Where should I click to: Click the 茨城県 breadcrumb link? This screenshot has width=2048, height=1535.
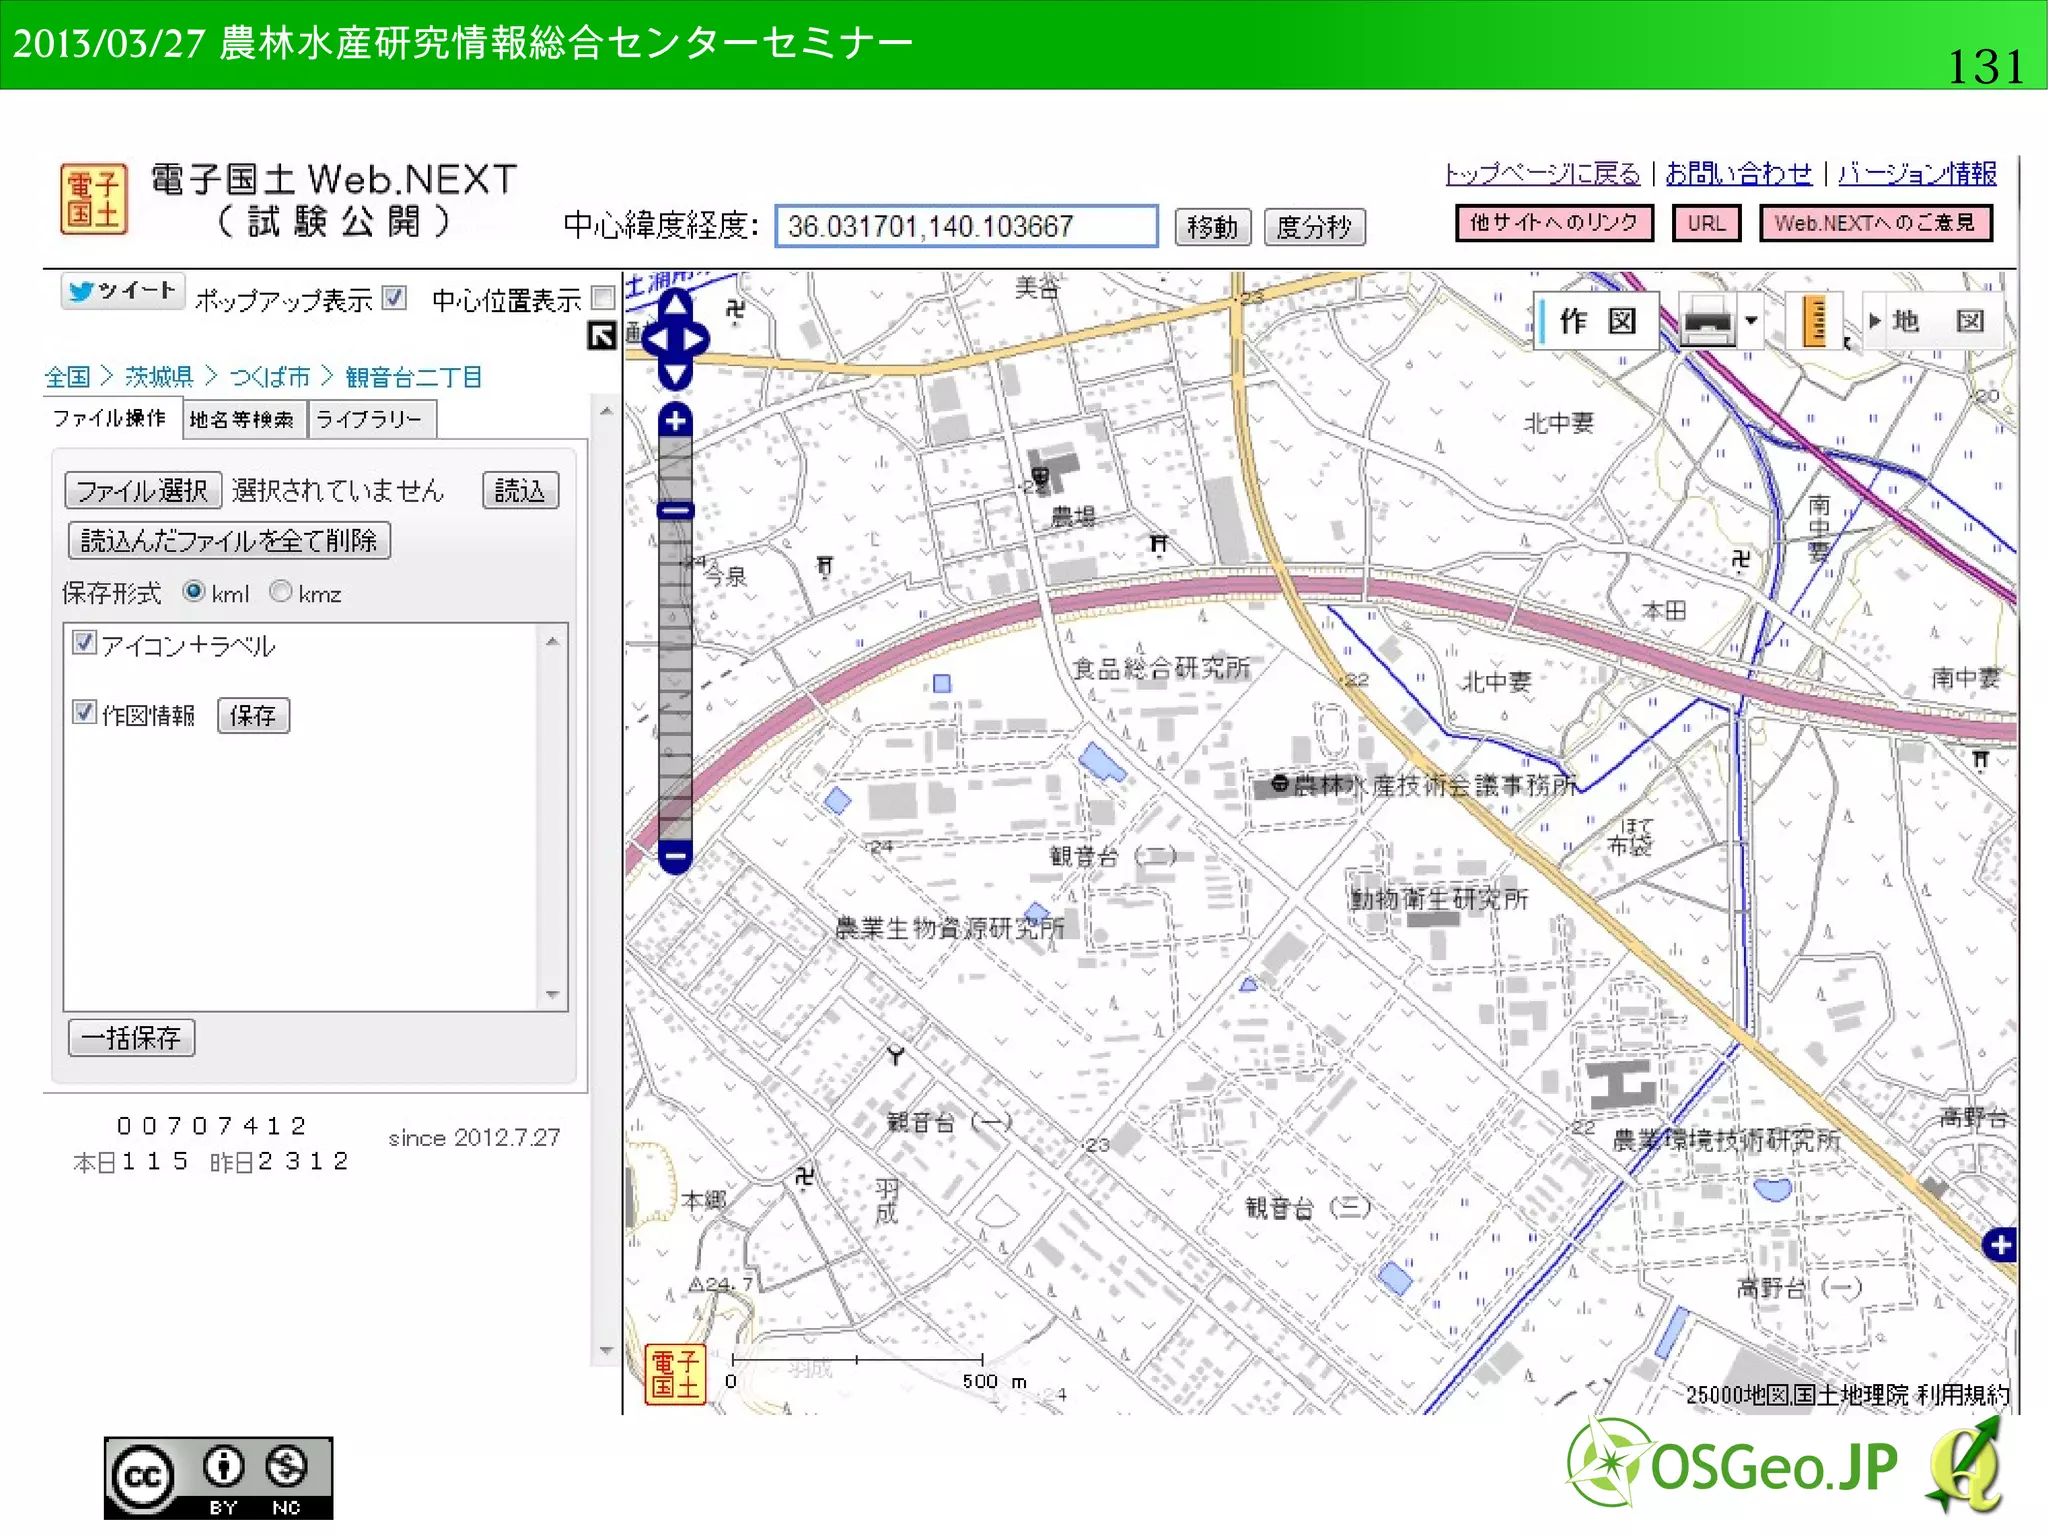(x=159, y=377)
